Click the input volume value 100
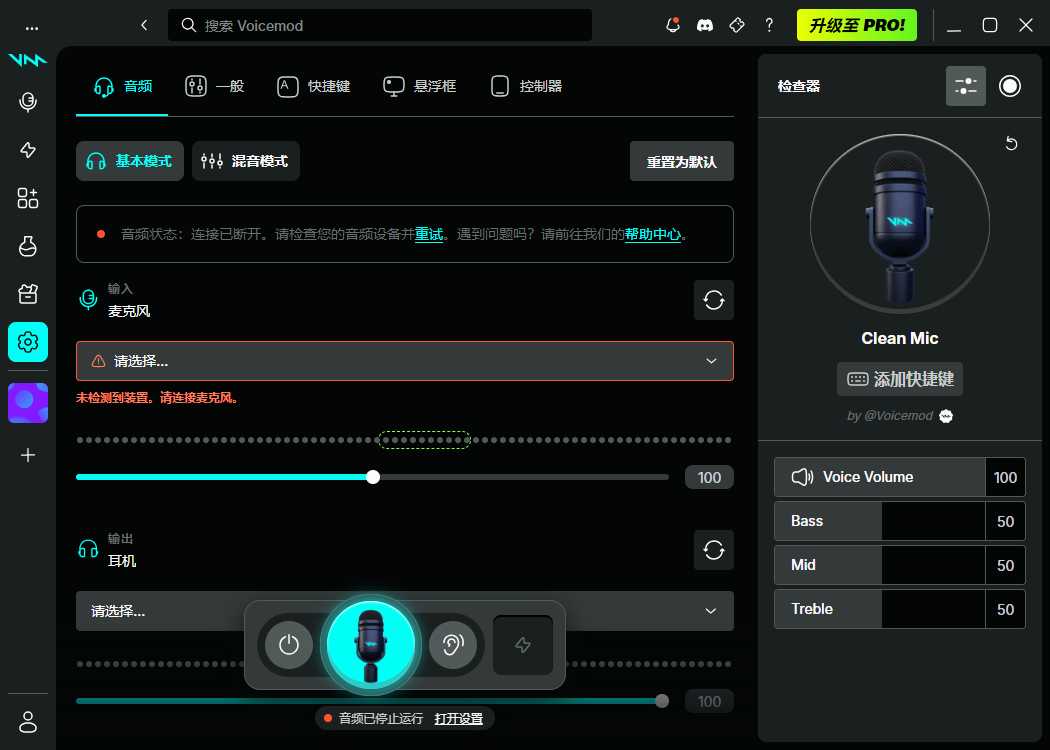Image resolution: width=1050 pixels, height=750 pixels. tap(709, 477)
